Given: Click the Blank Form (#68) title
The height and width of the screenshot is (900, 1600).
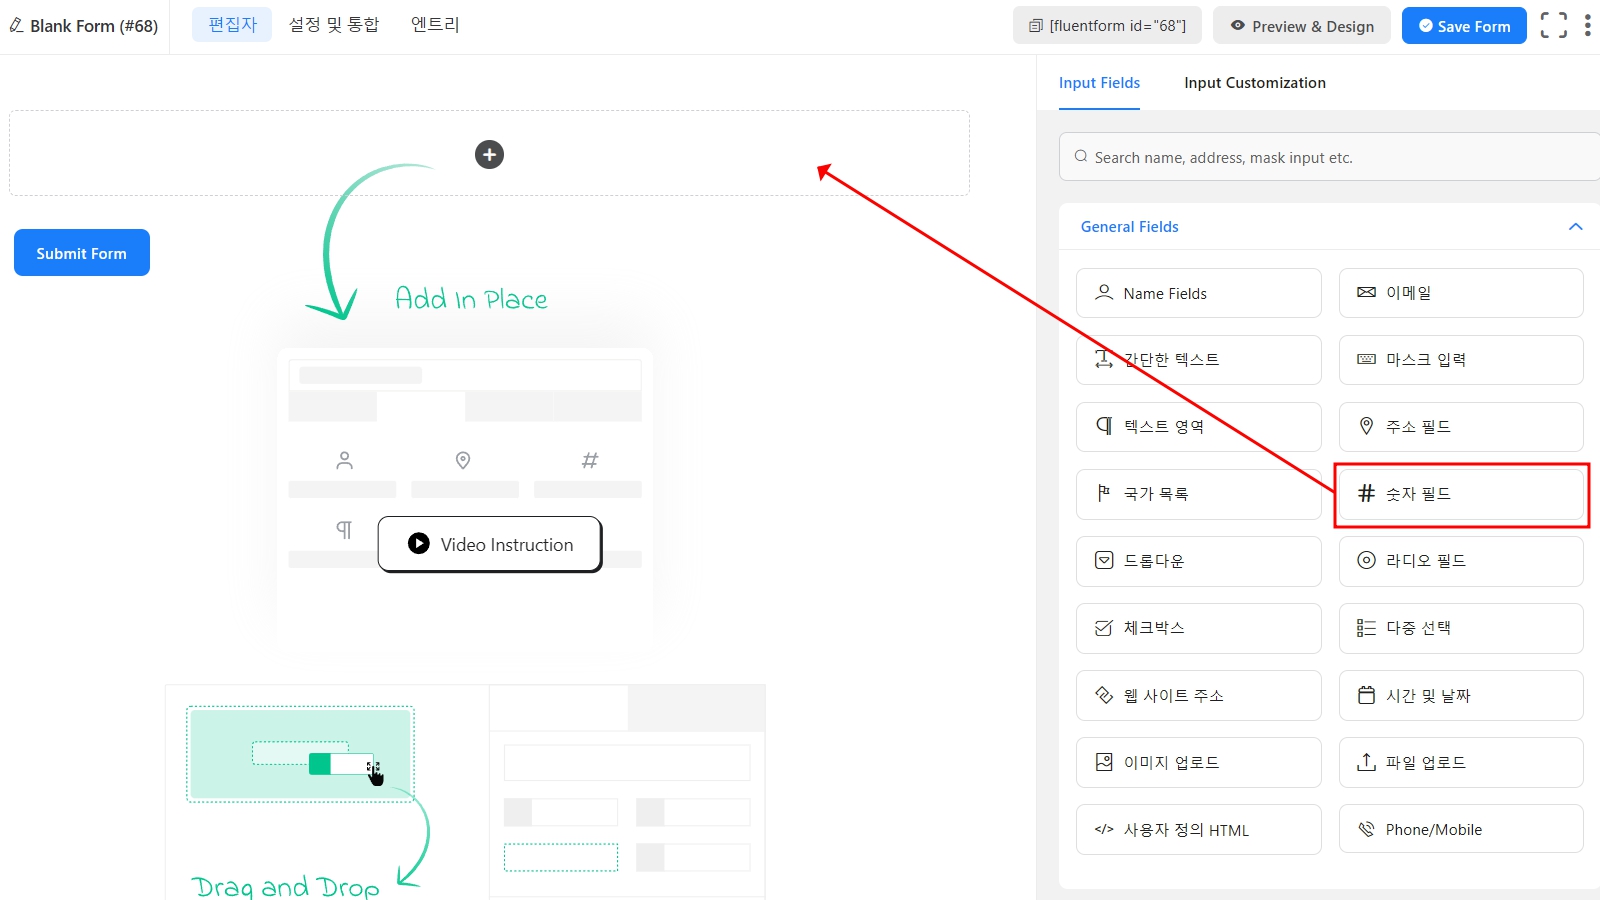Looking at the screenshot, I should tap(94, 26).
